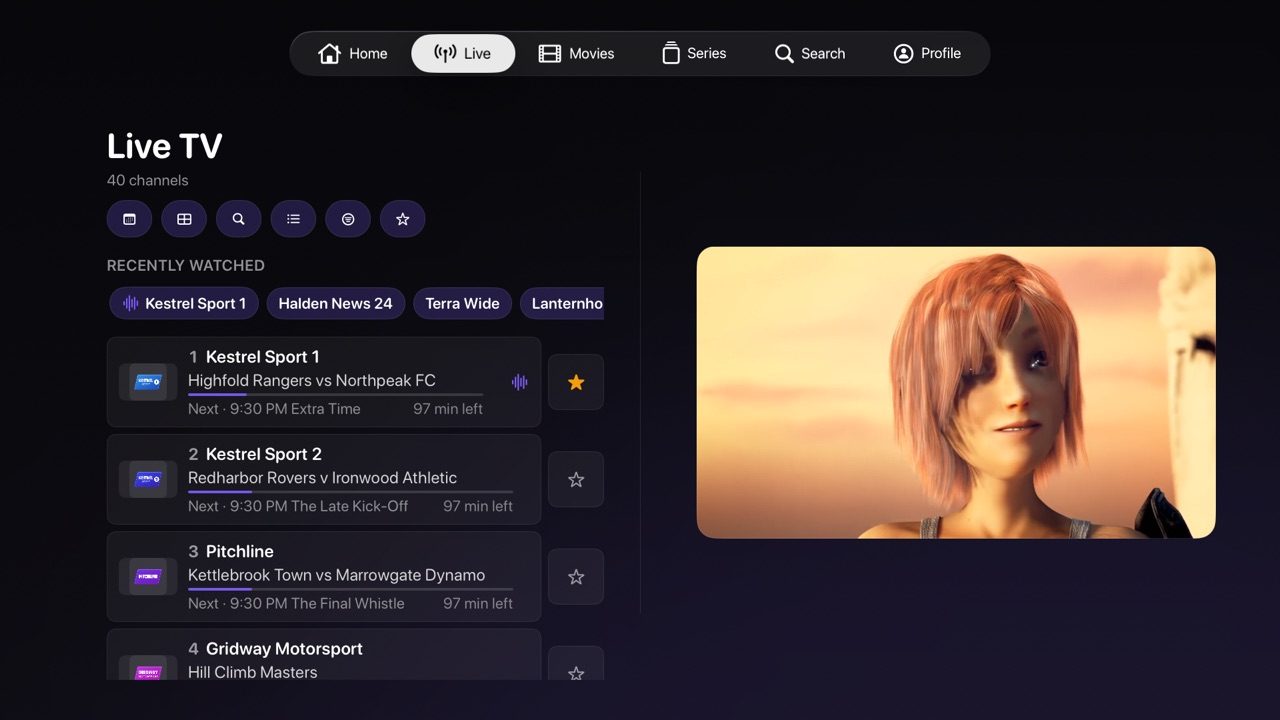Screen dimensions: 1280x720
Task: Open Movies tab
Action: (577, 54)
